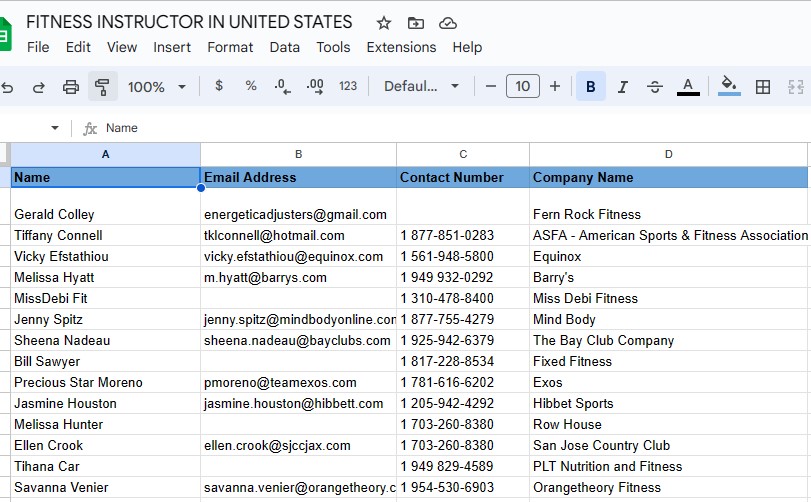Select column D header

(x=668, y=154)
